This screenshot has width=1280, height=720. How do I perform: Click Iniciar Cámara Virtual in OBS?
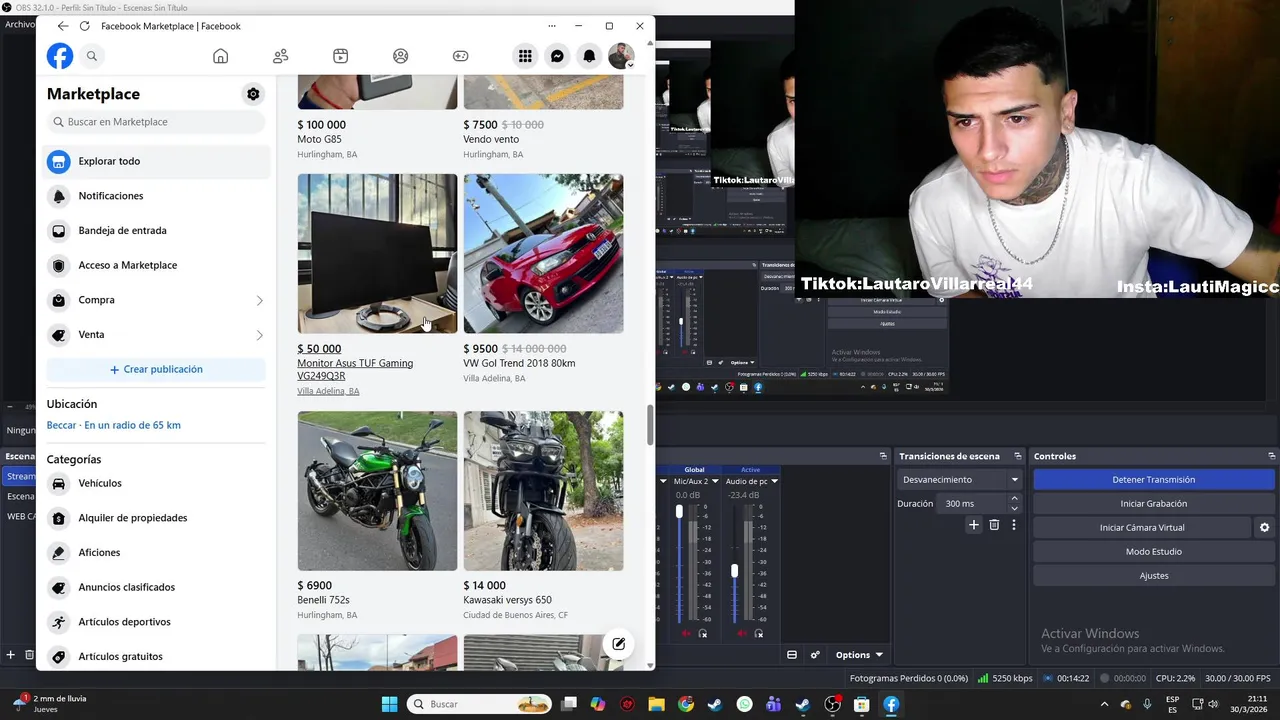1142,528
